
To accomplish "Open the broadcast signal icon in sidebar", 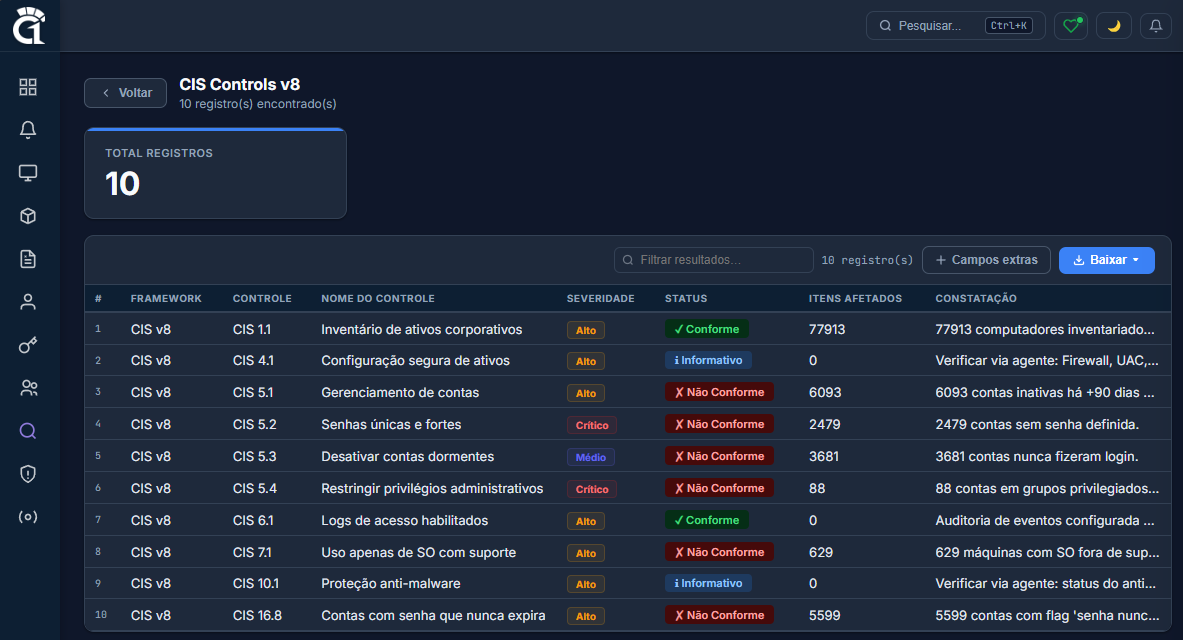I will coord(28,517).
